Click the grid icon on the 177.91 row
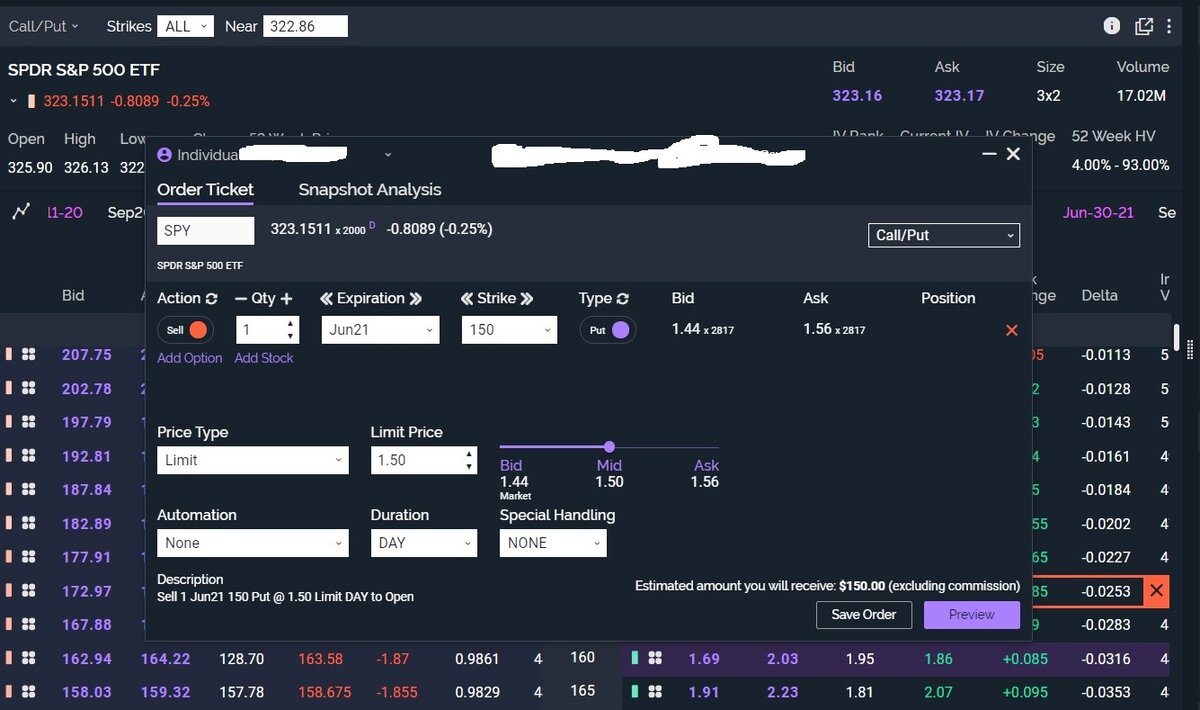Viewport: 1200px width, 710px height. click(29, 557)
